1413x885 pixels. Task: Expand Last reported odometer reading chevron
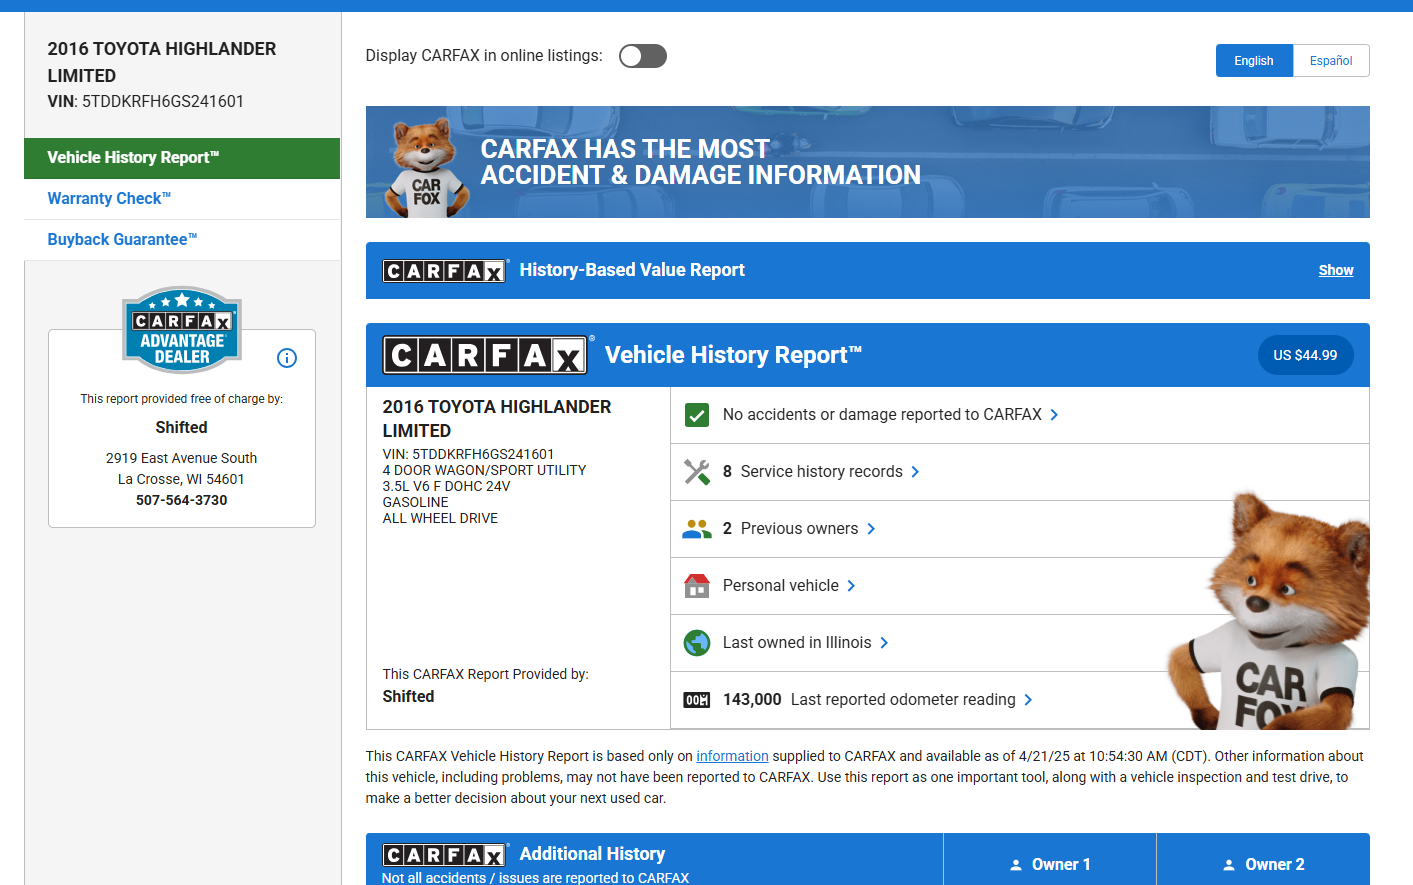[1028, 700]
